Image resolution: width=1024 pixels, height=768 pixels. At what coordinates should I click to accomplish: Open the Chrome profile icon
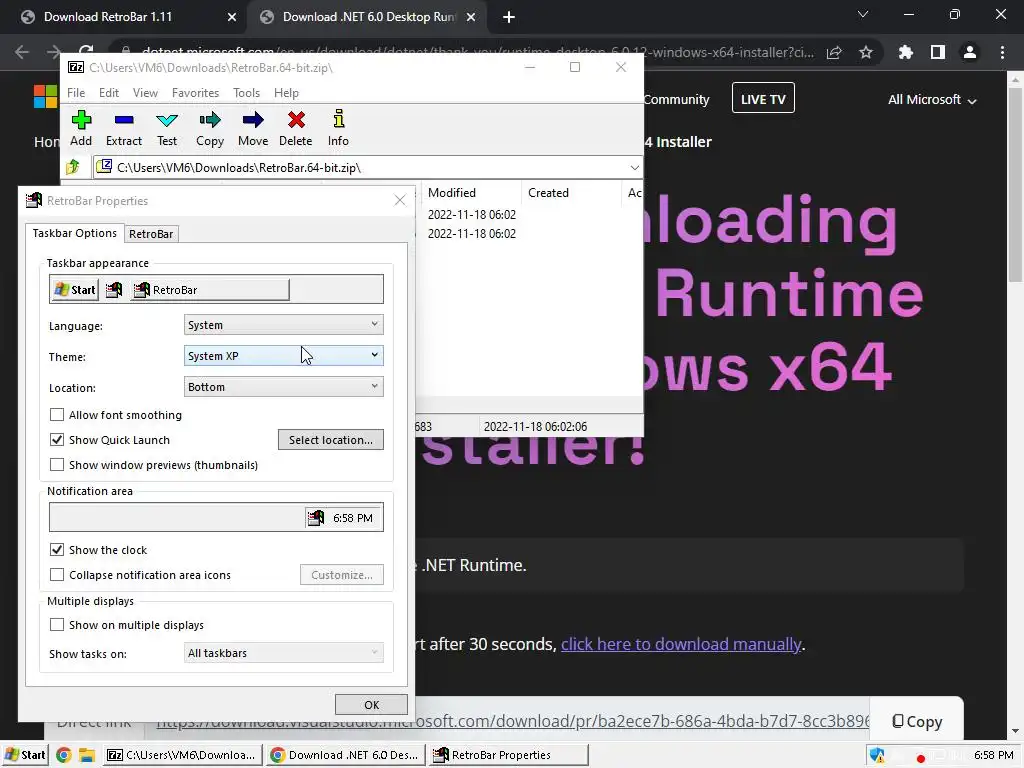coord(970,52)
